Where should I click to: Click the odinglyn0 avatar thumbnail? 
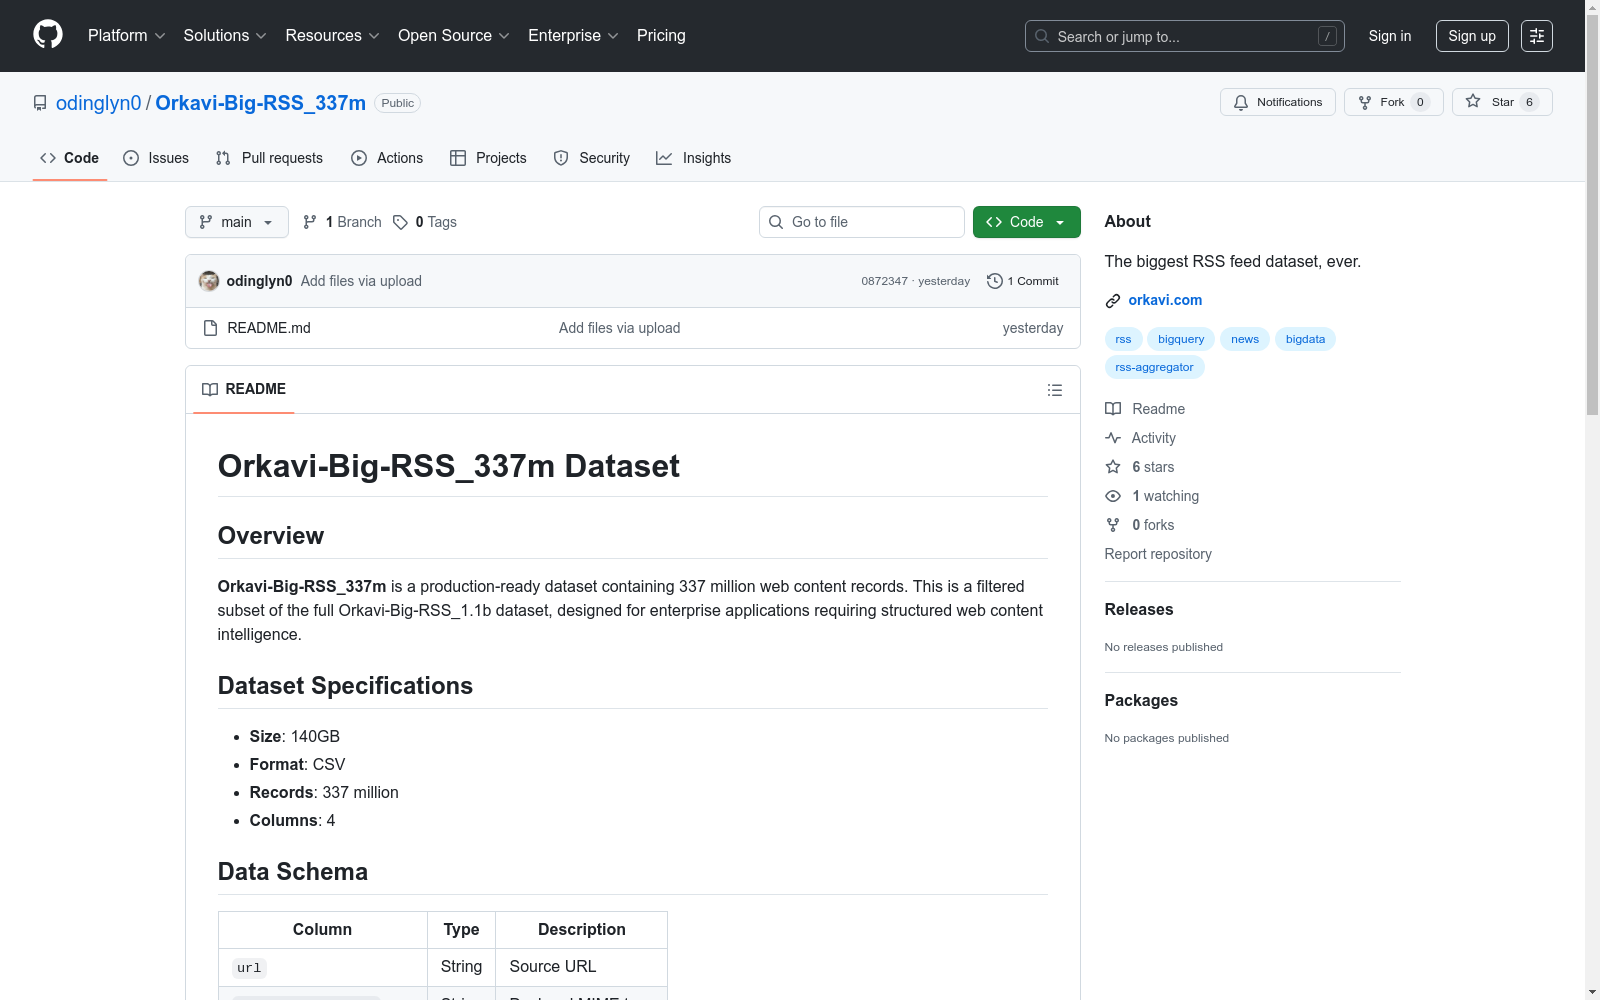tap(209, 281)
